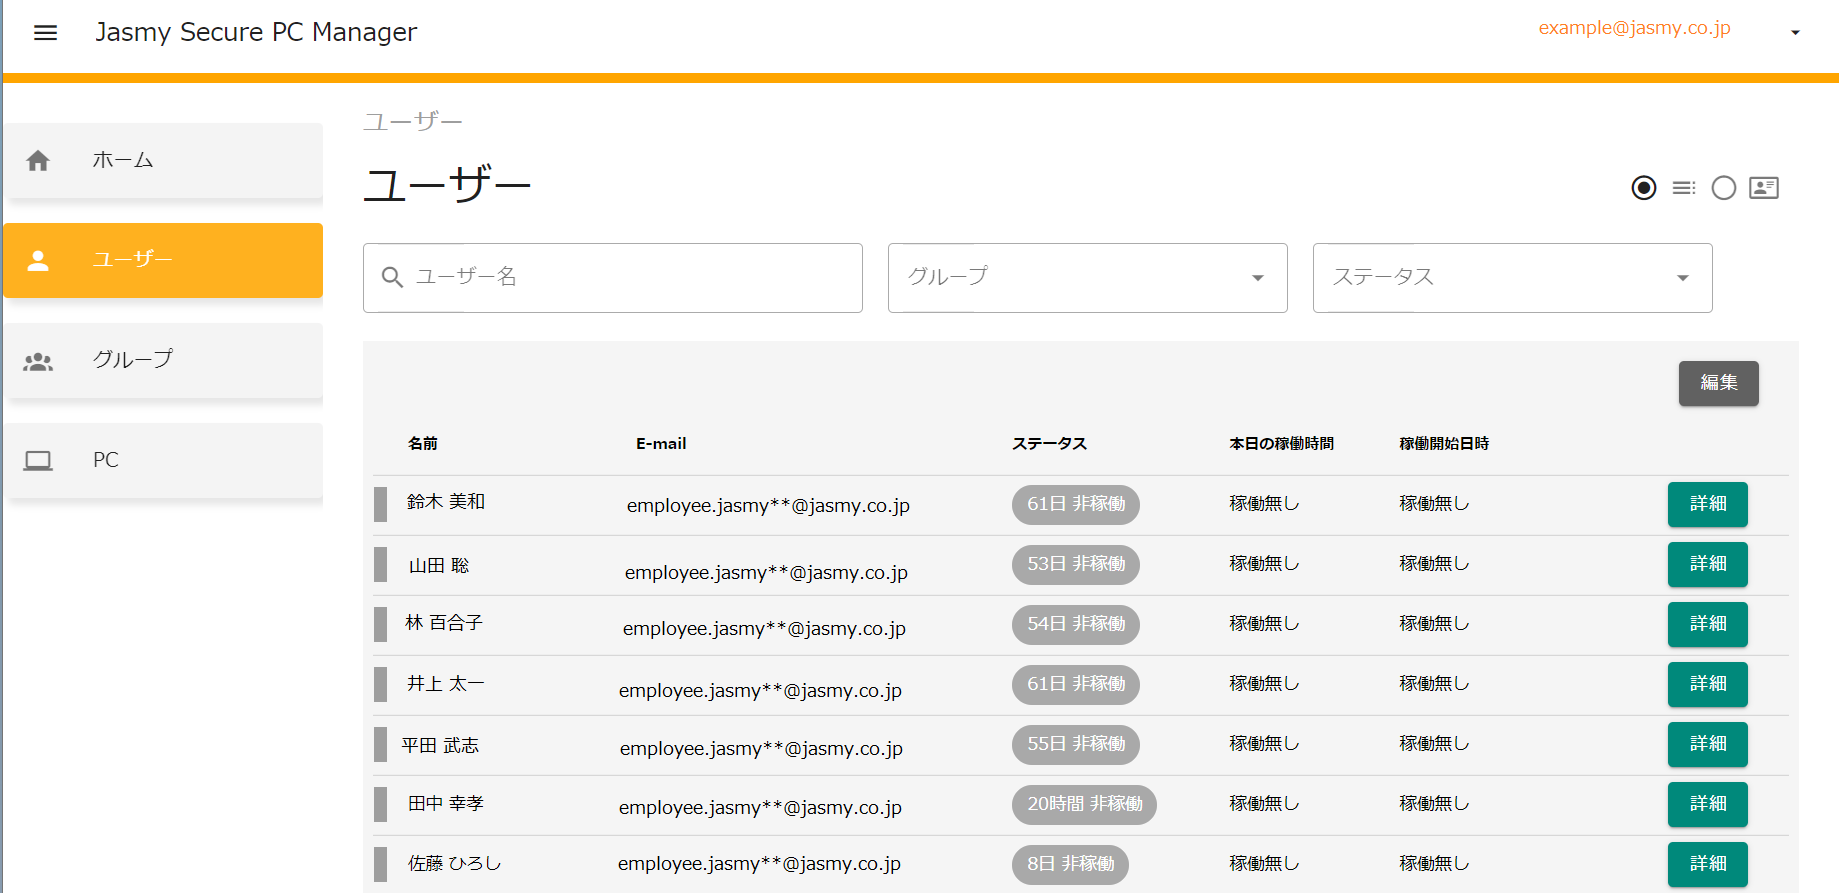Click the 61日 非稼働 badge for 井上 太一
This screenshot has height=893, width=1839.
pyautogui.click(x=1076, y=684)
